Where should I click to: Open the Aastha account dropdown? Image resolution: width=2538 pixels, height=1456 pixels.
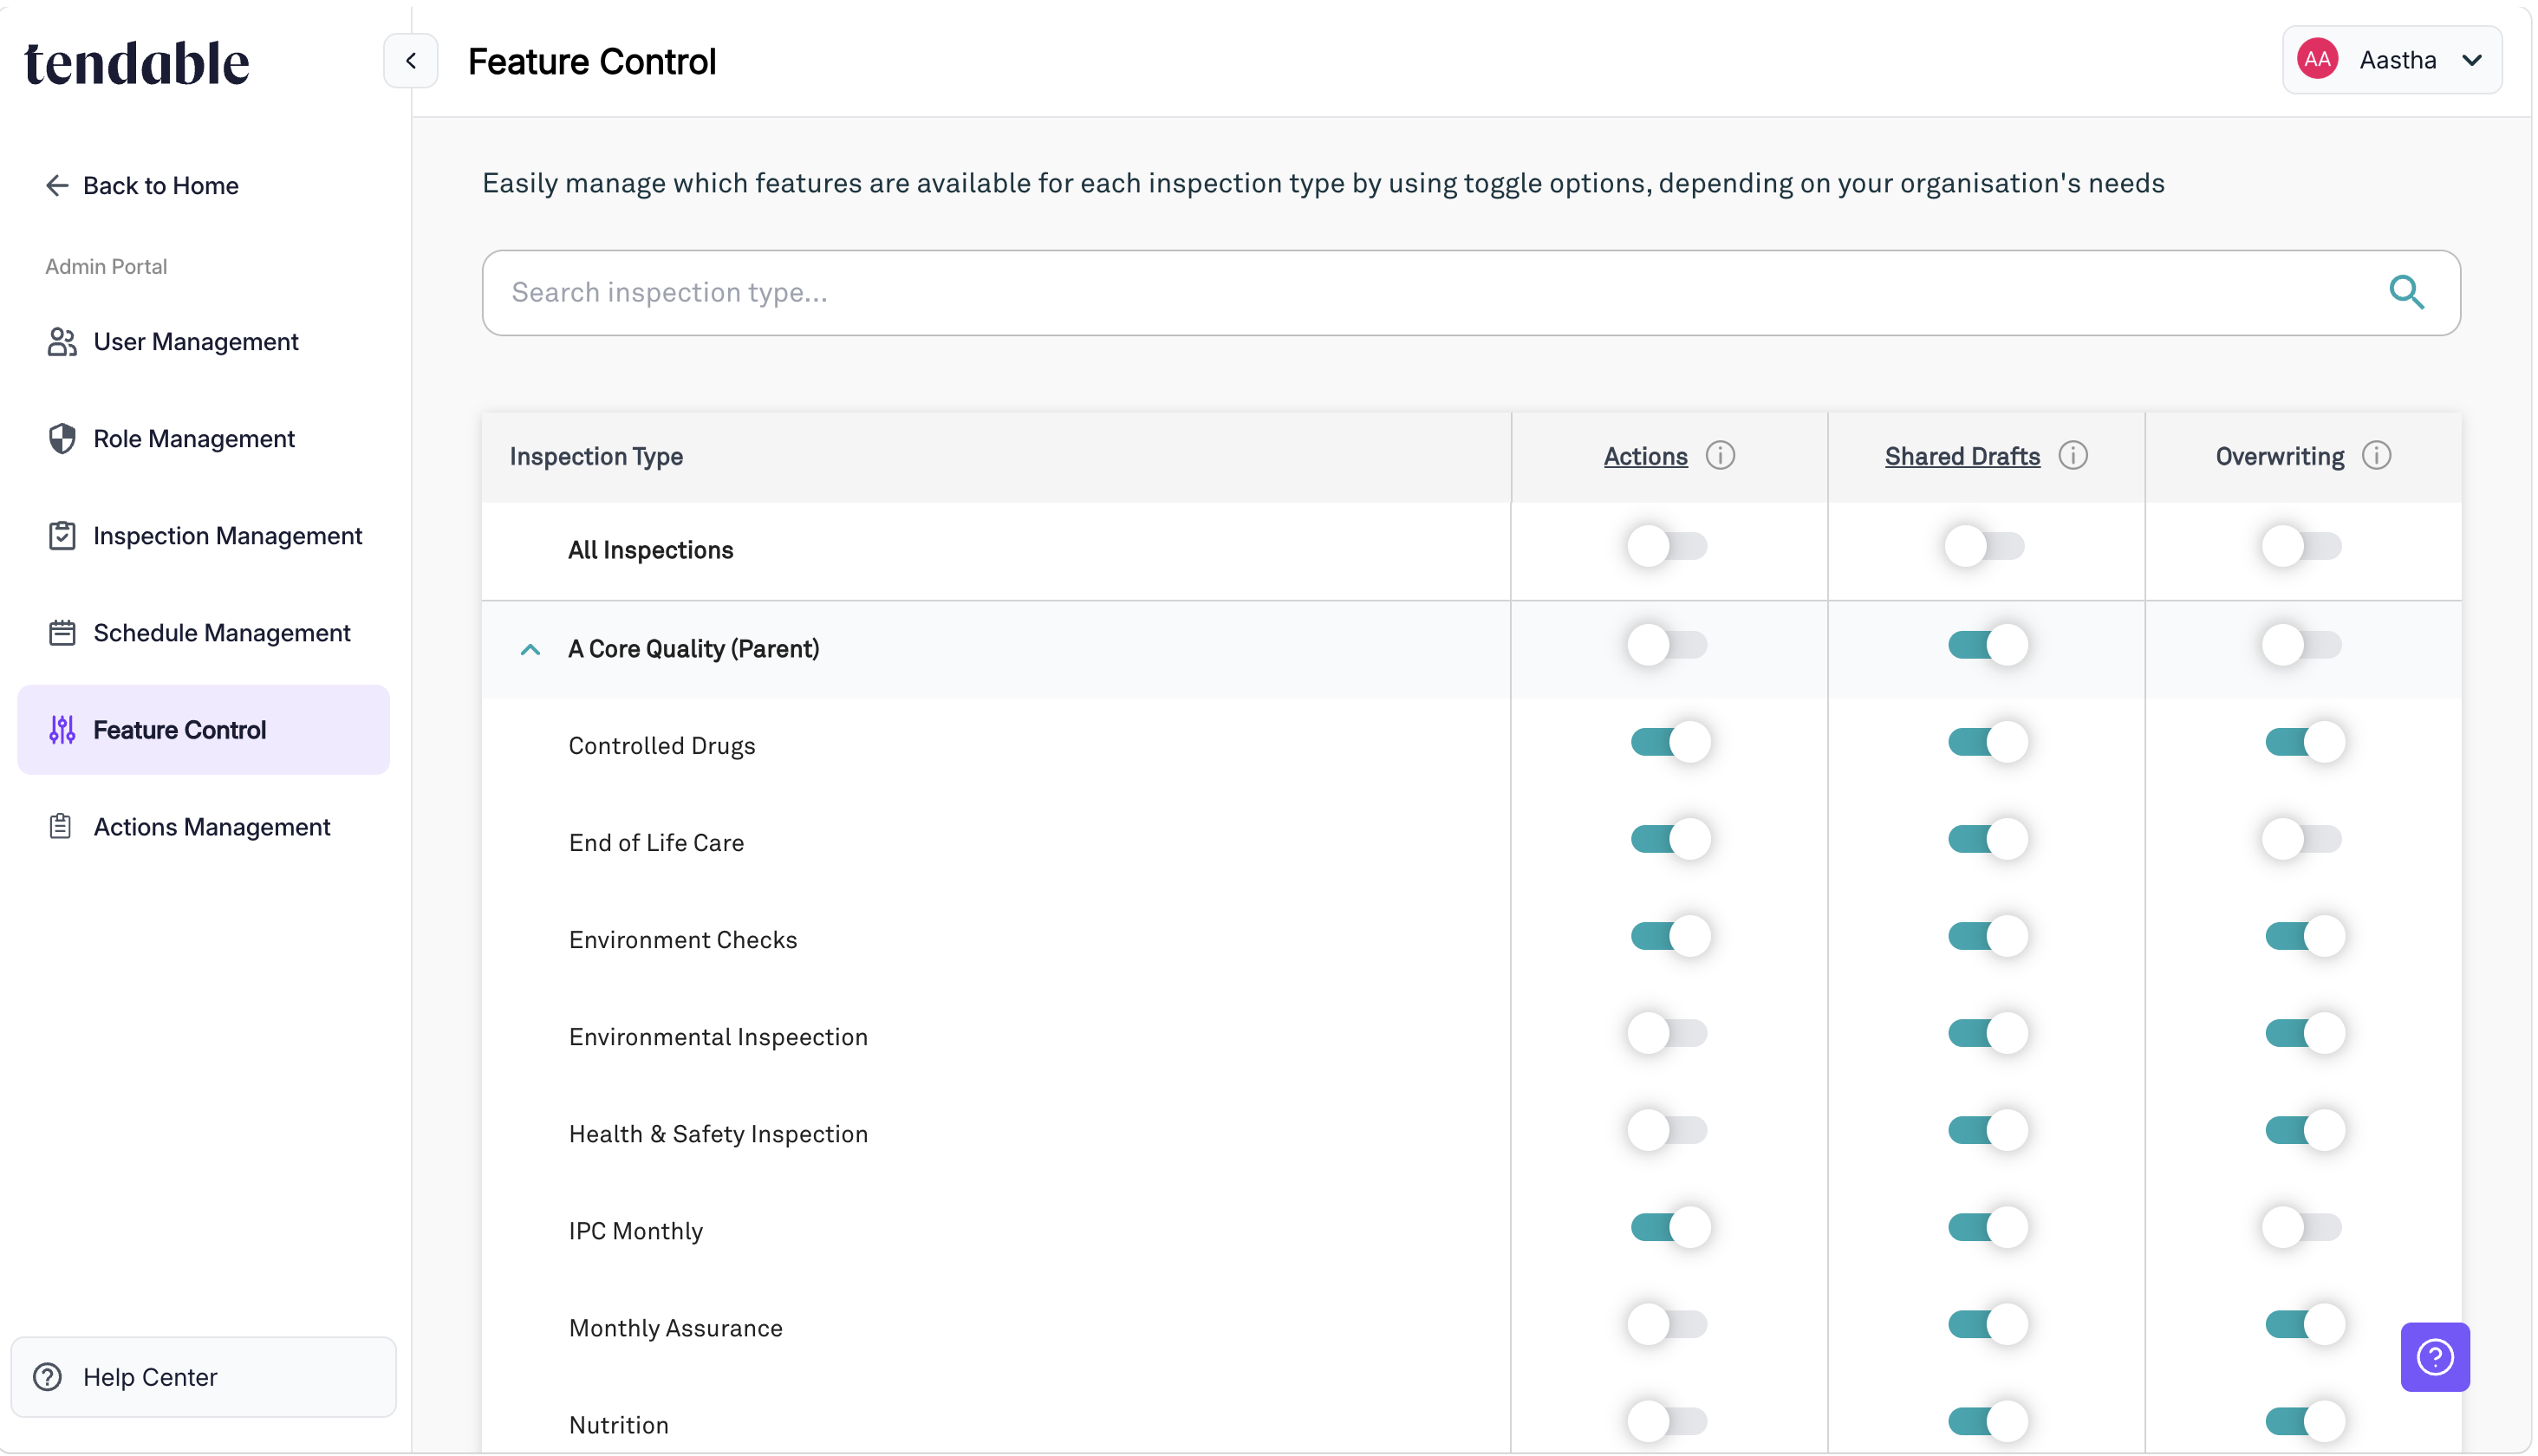(x=2392, y=60)
